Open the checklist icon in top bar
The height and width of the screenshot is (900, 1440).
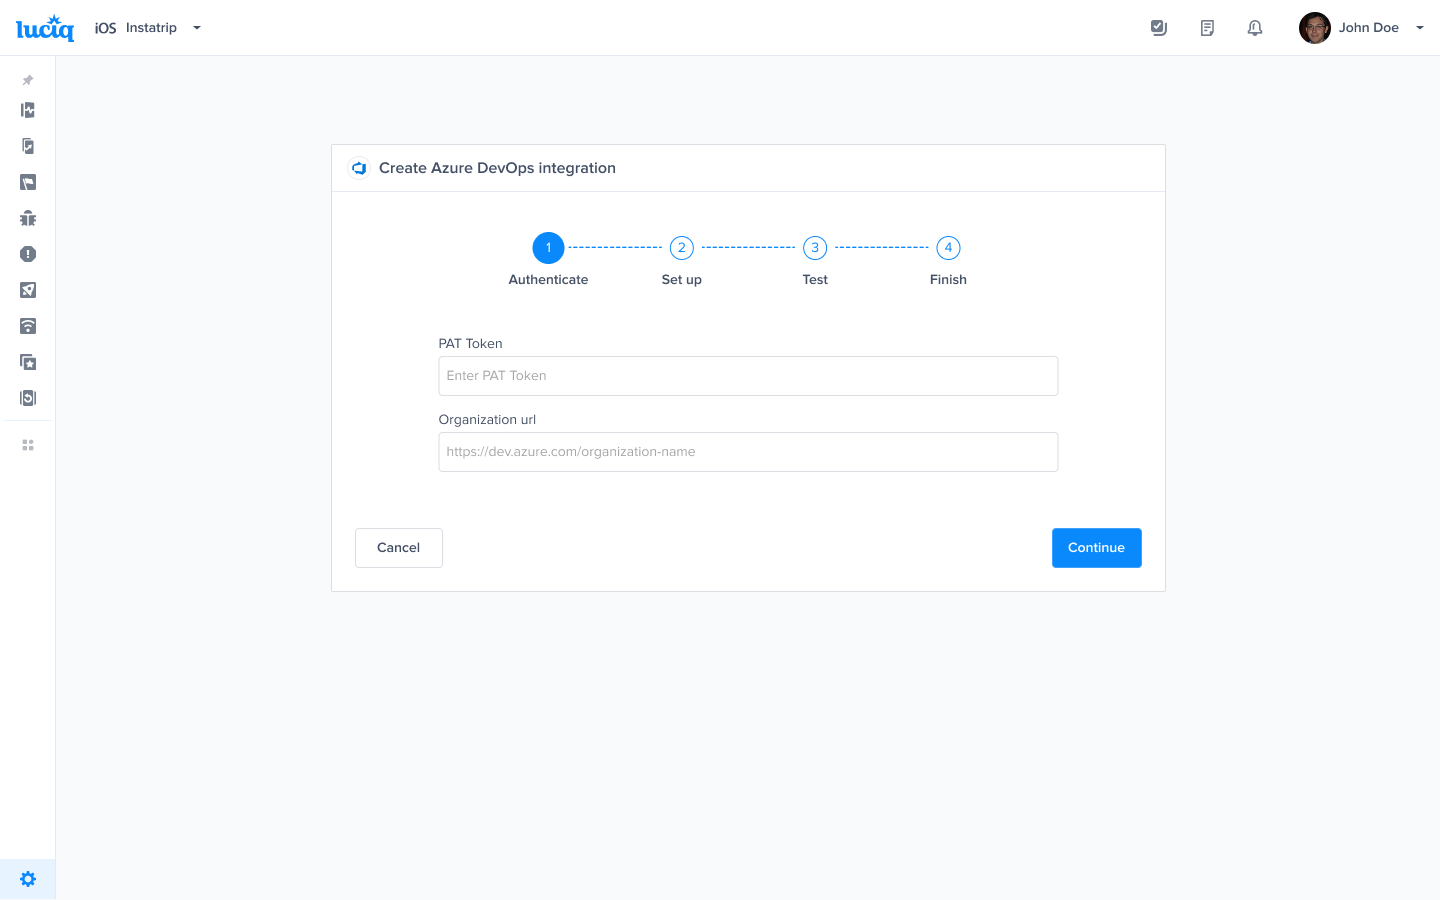click(x=1159, y=28)
